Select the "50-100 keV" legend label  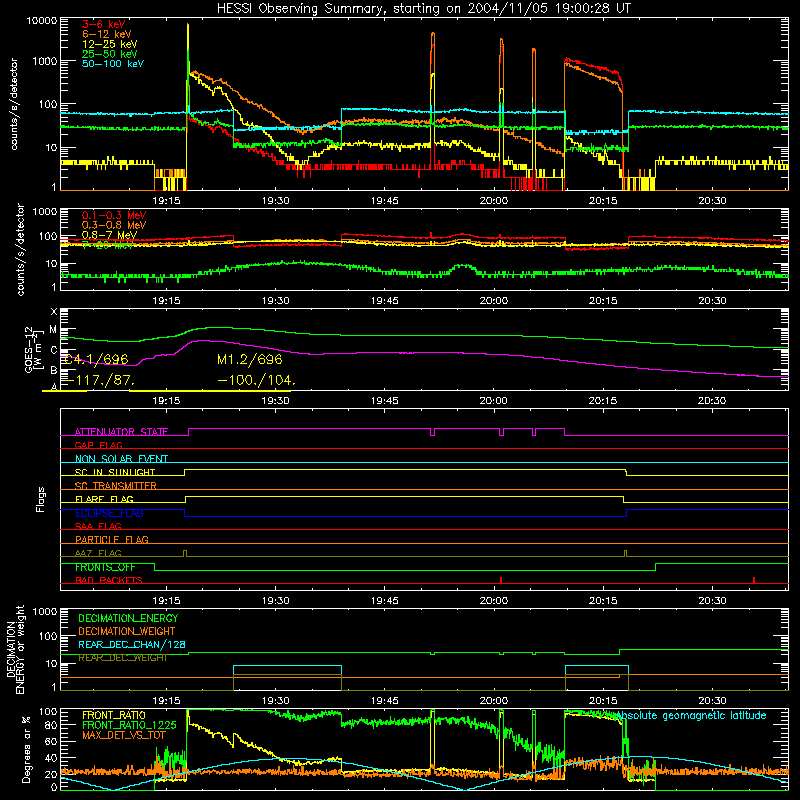tap(113, 64)
